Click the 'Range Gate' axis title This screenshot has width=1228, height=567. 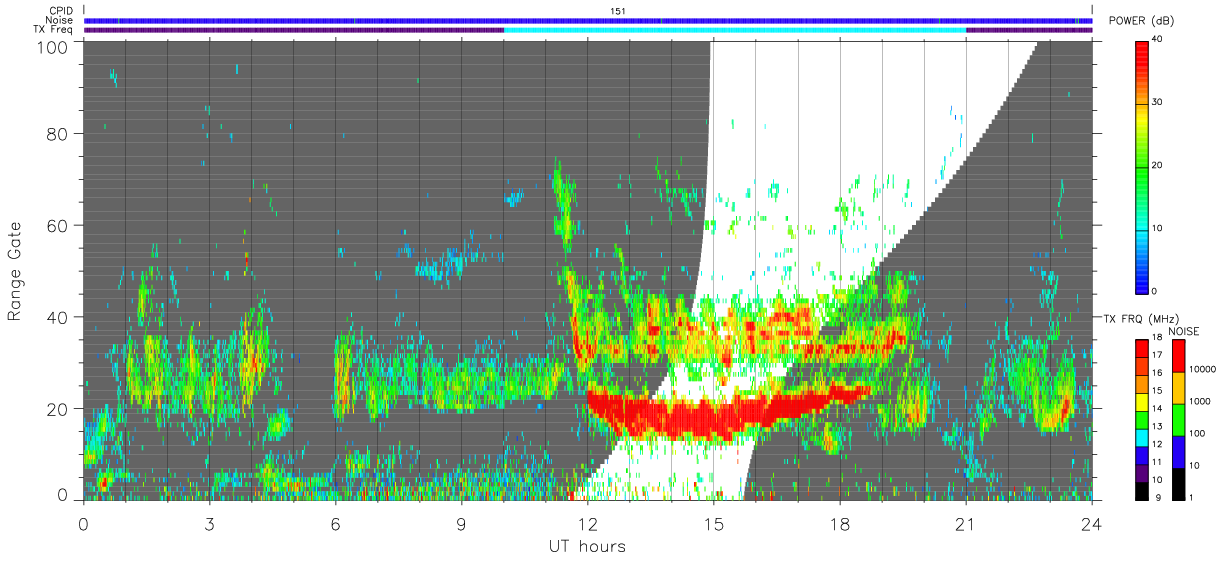pos(15,271)
